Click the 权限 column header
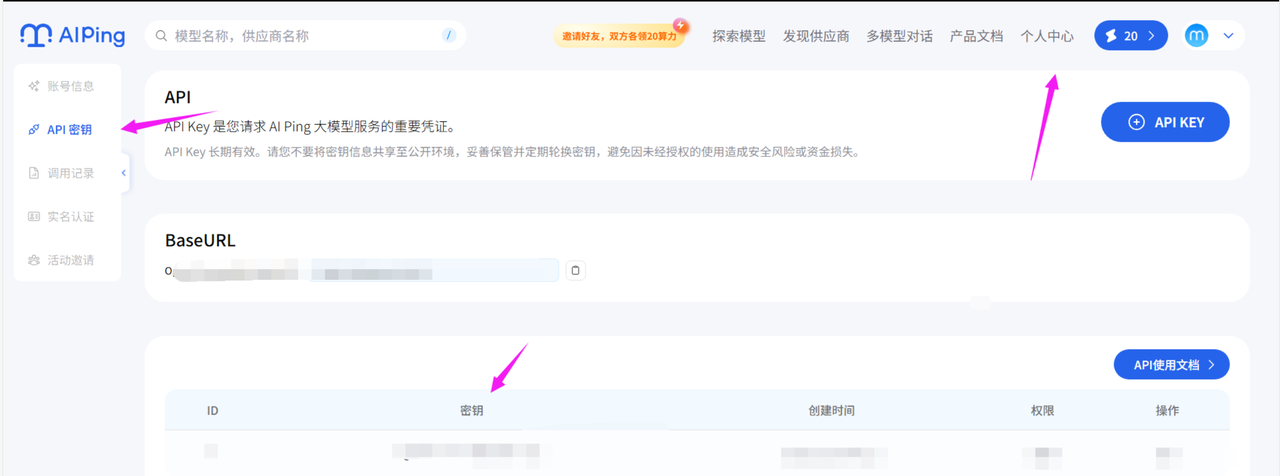Image resolution: width=1280 pixels, height=476 pixels. click(x=1042, y=411)
